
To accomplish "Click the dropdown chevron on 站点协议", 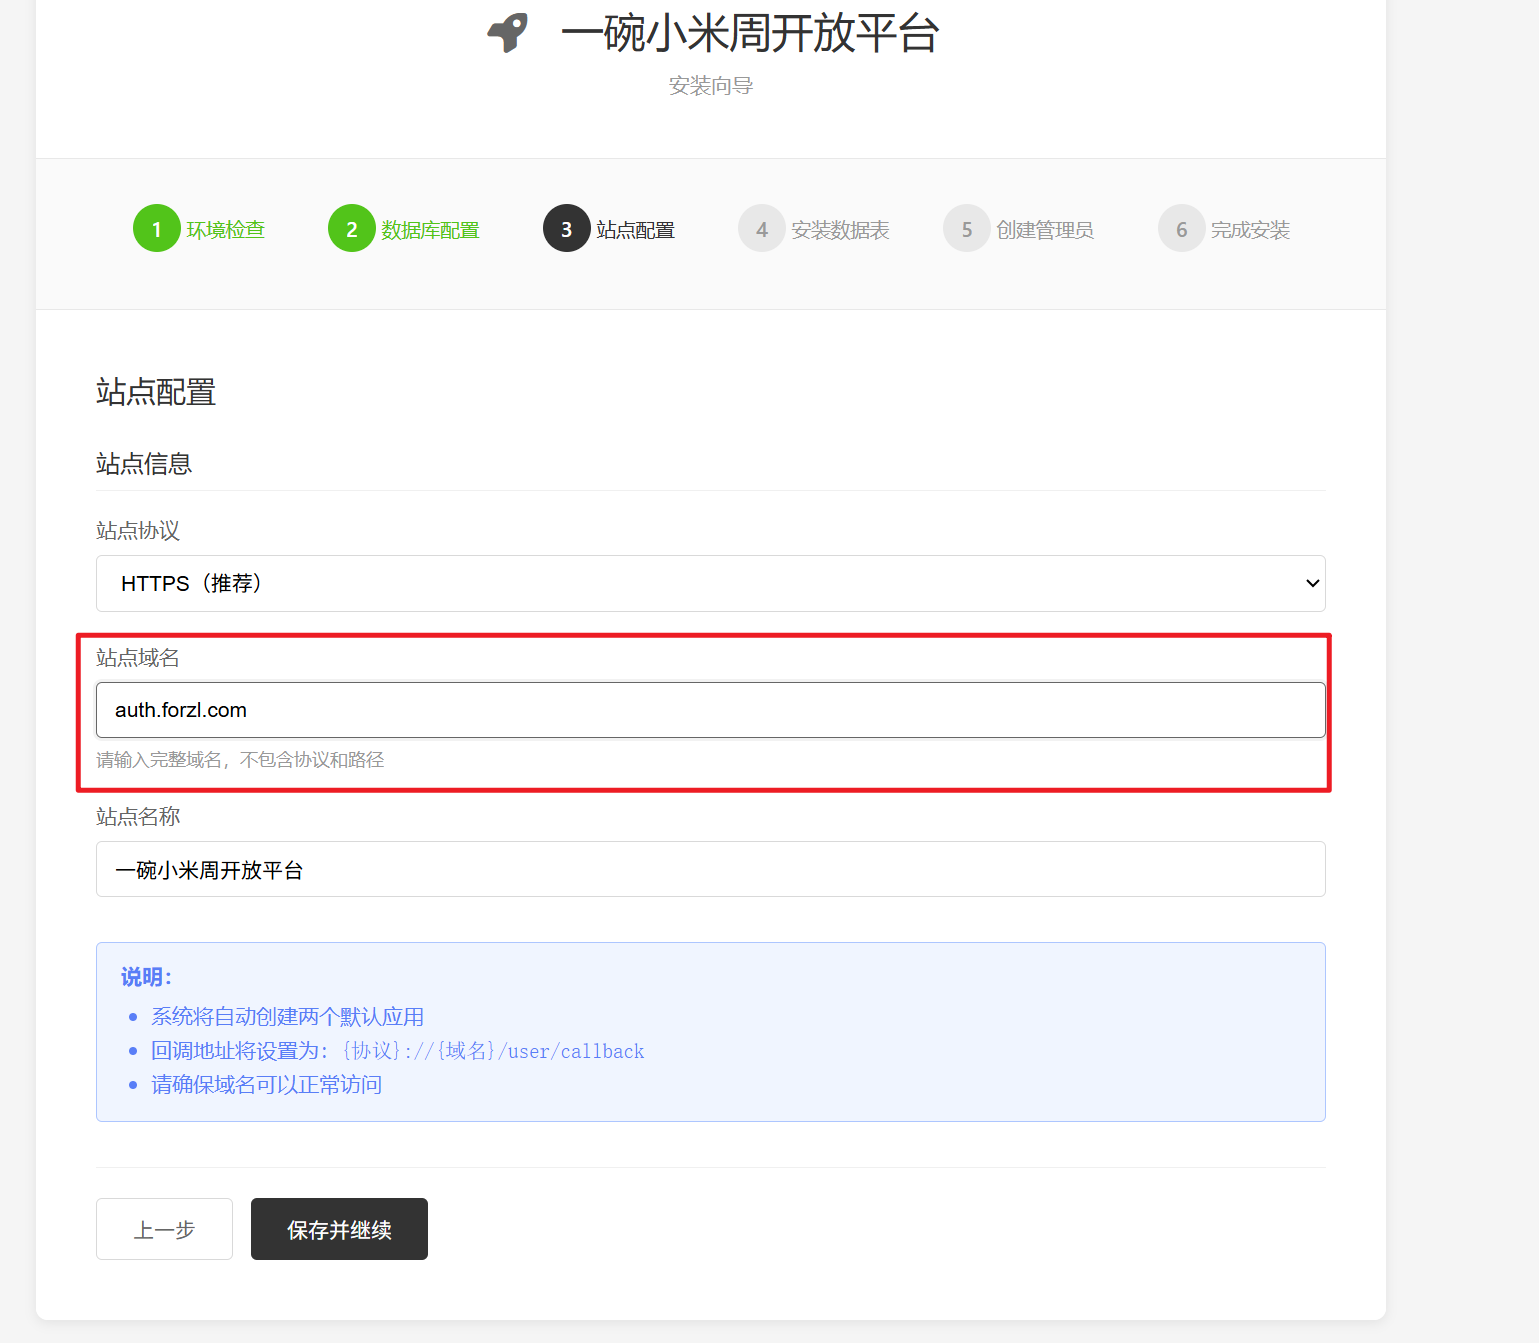I will [x=1310, y=583].
